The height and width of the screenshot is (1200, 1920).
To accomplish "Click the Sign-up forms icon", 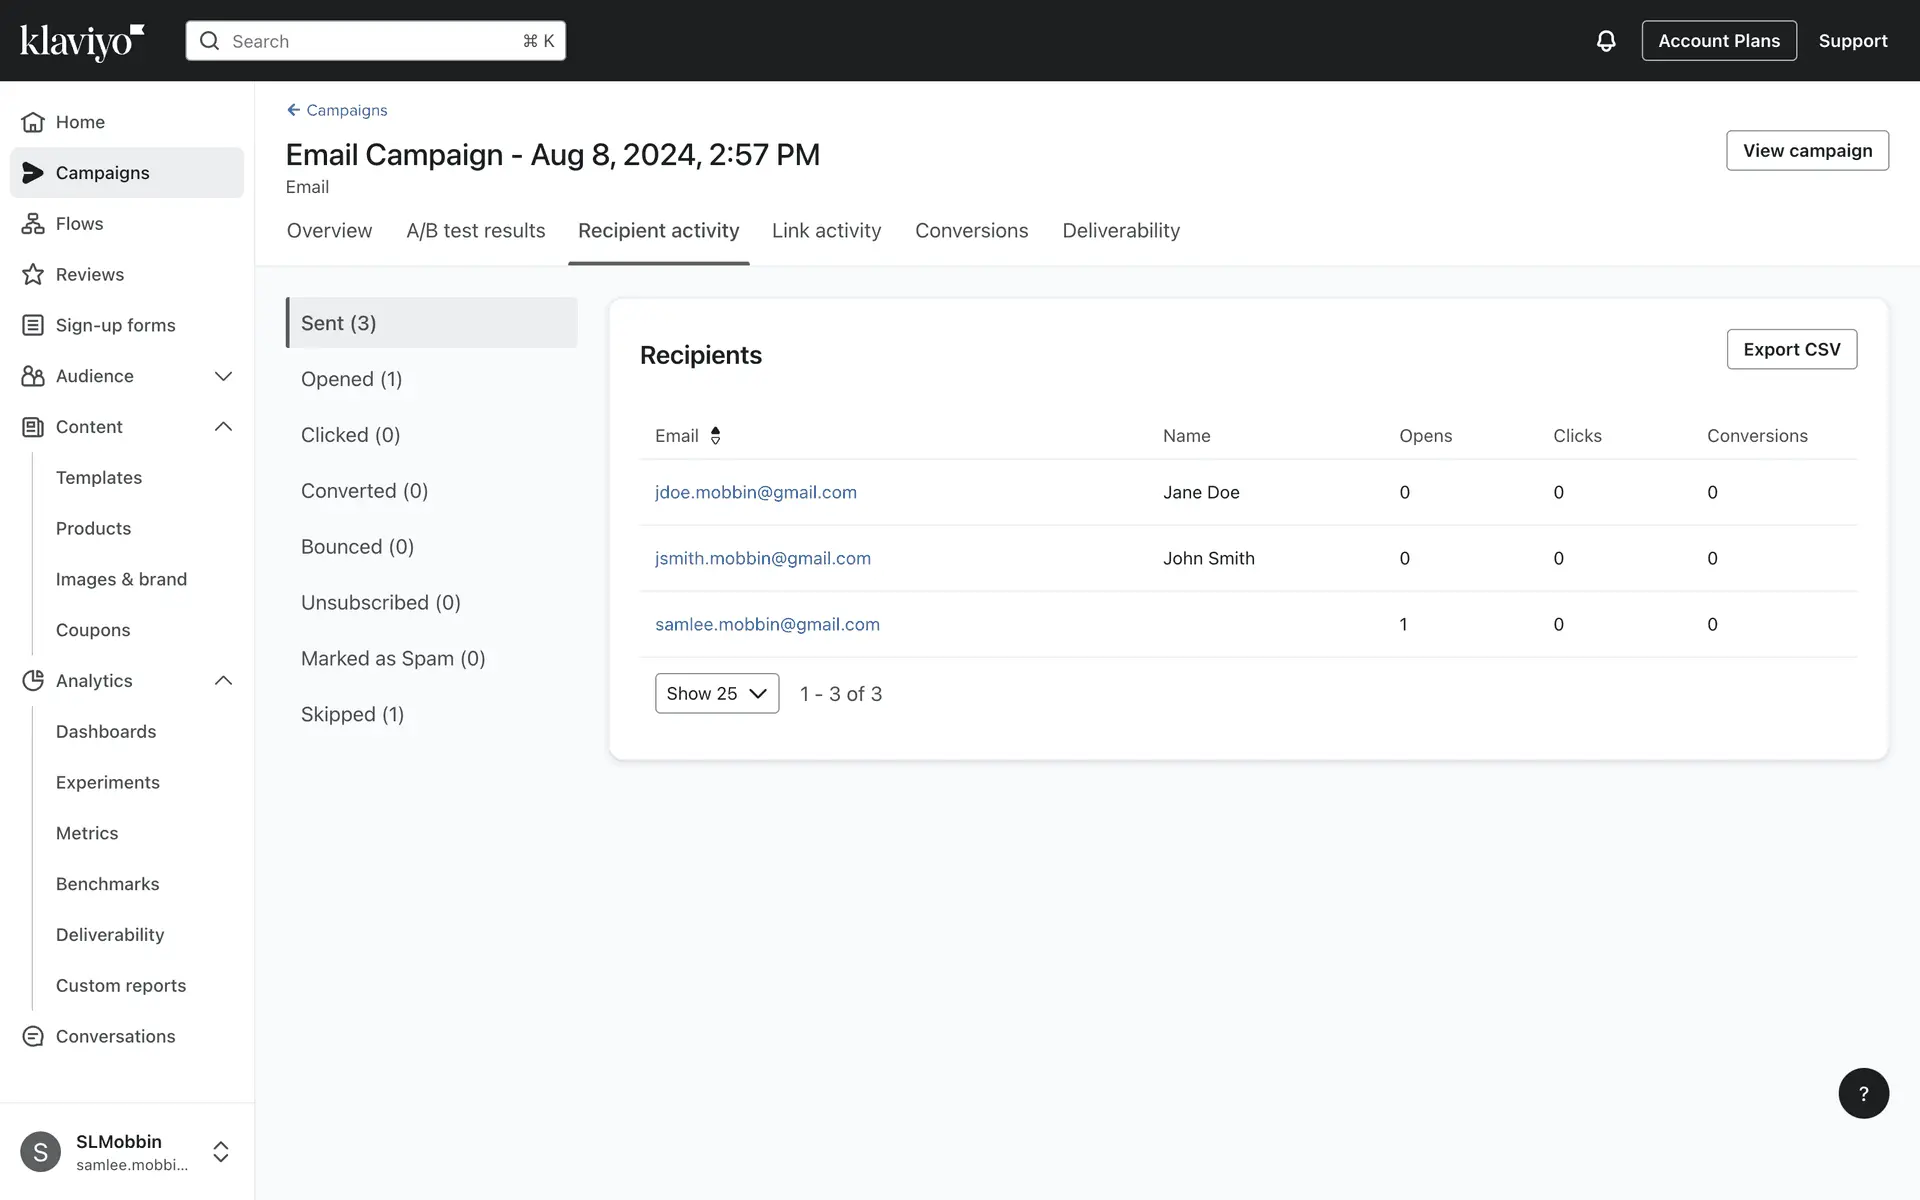I will pyautogui.click(x=33, y=325).
